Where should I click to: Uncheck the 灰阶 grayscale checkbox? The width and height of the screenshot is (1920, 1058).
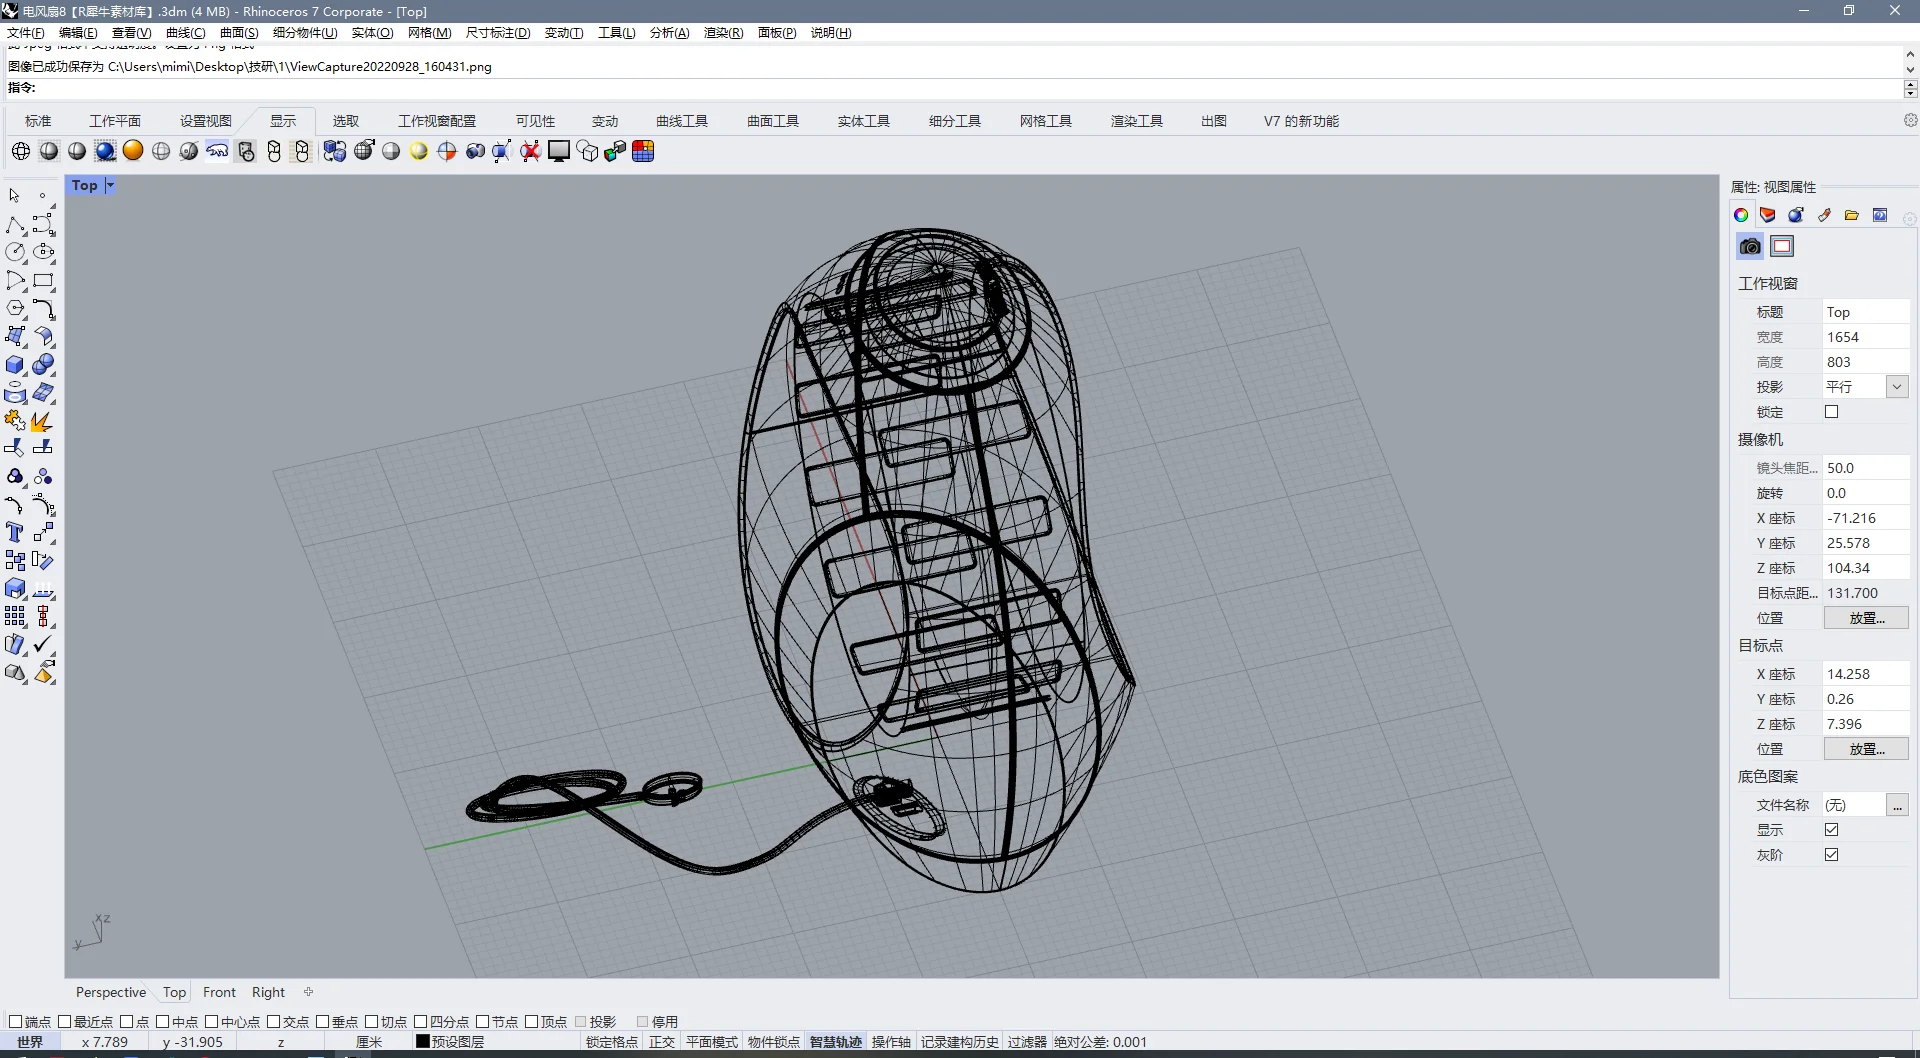(1831, 855)
